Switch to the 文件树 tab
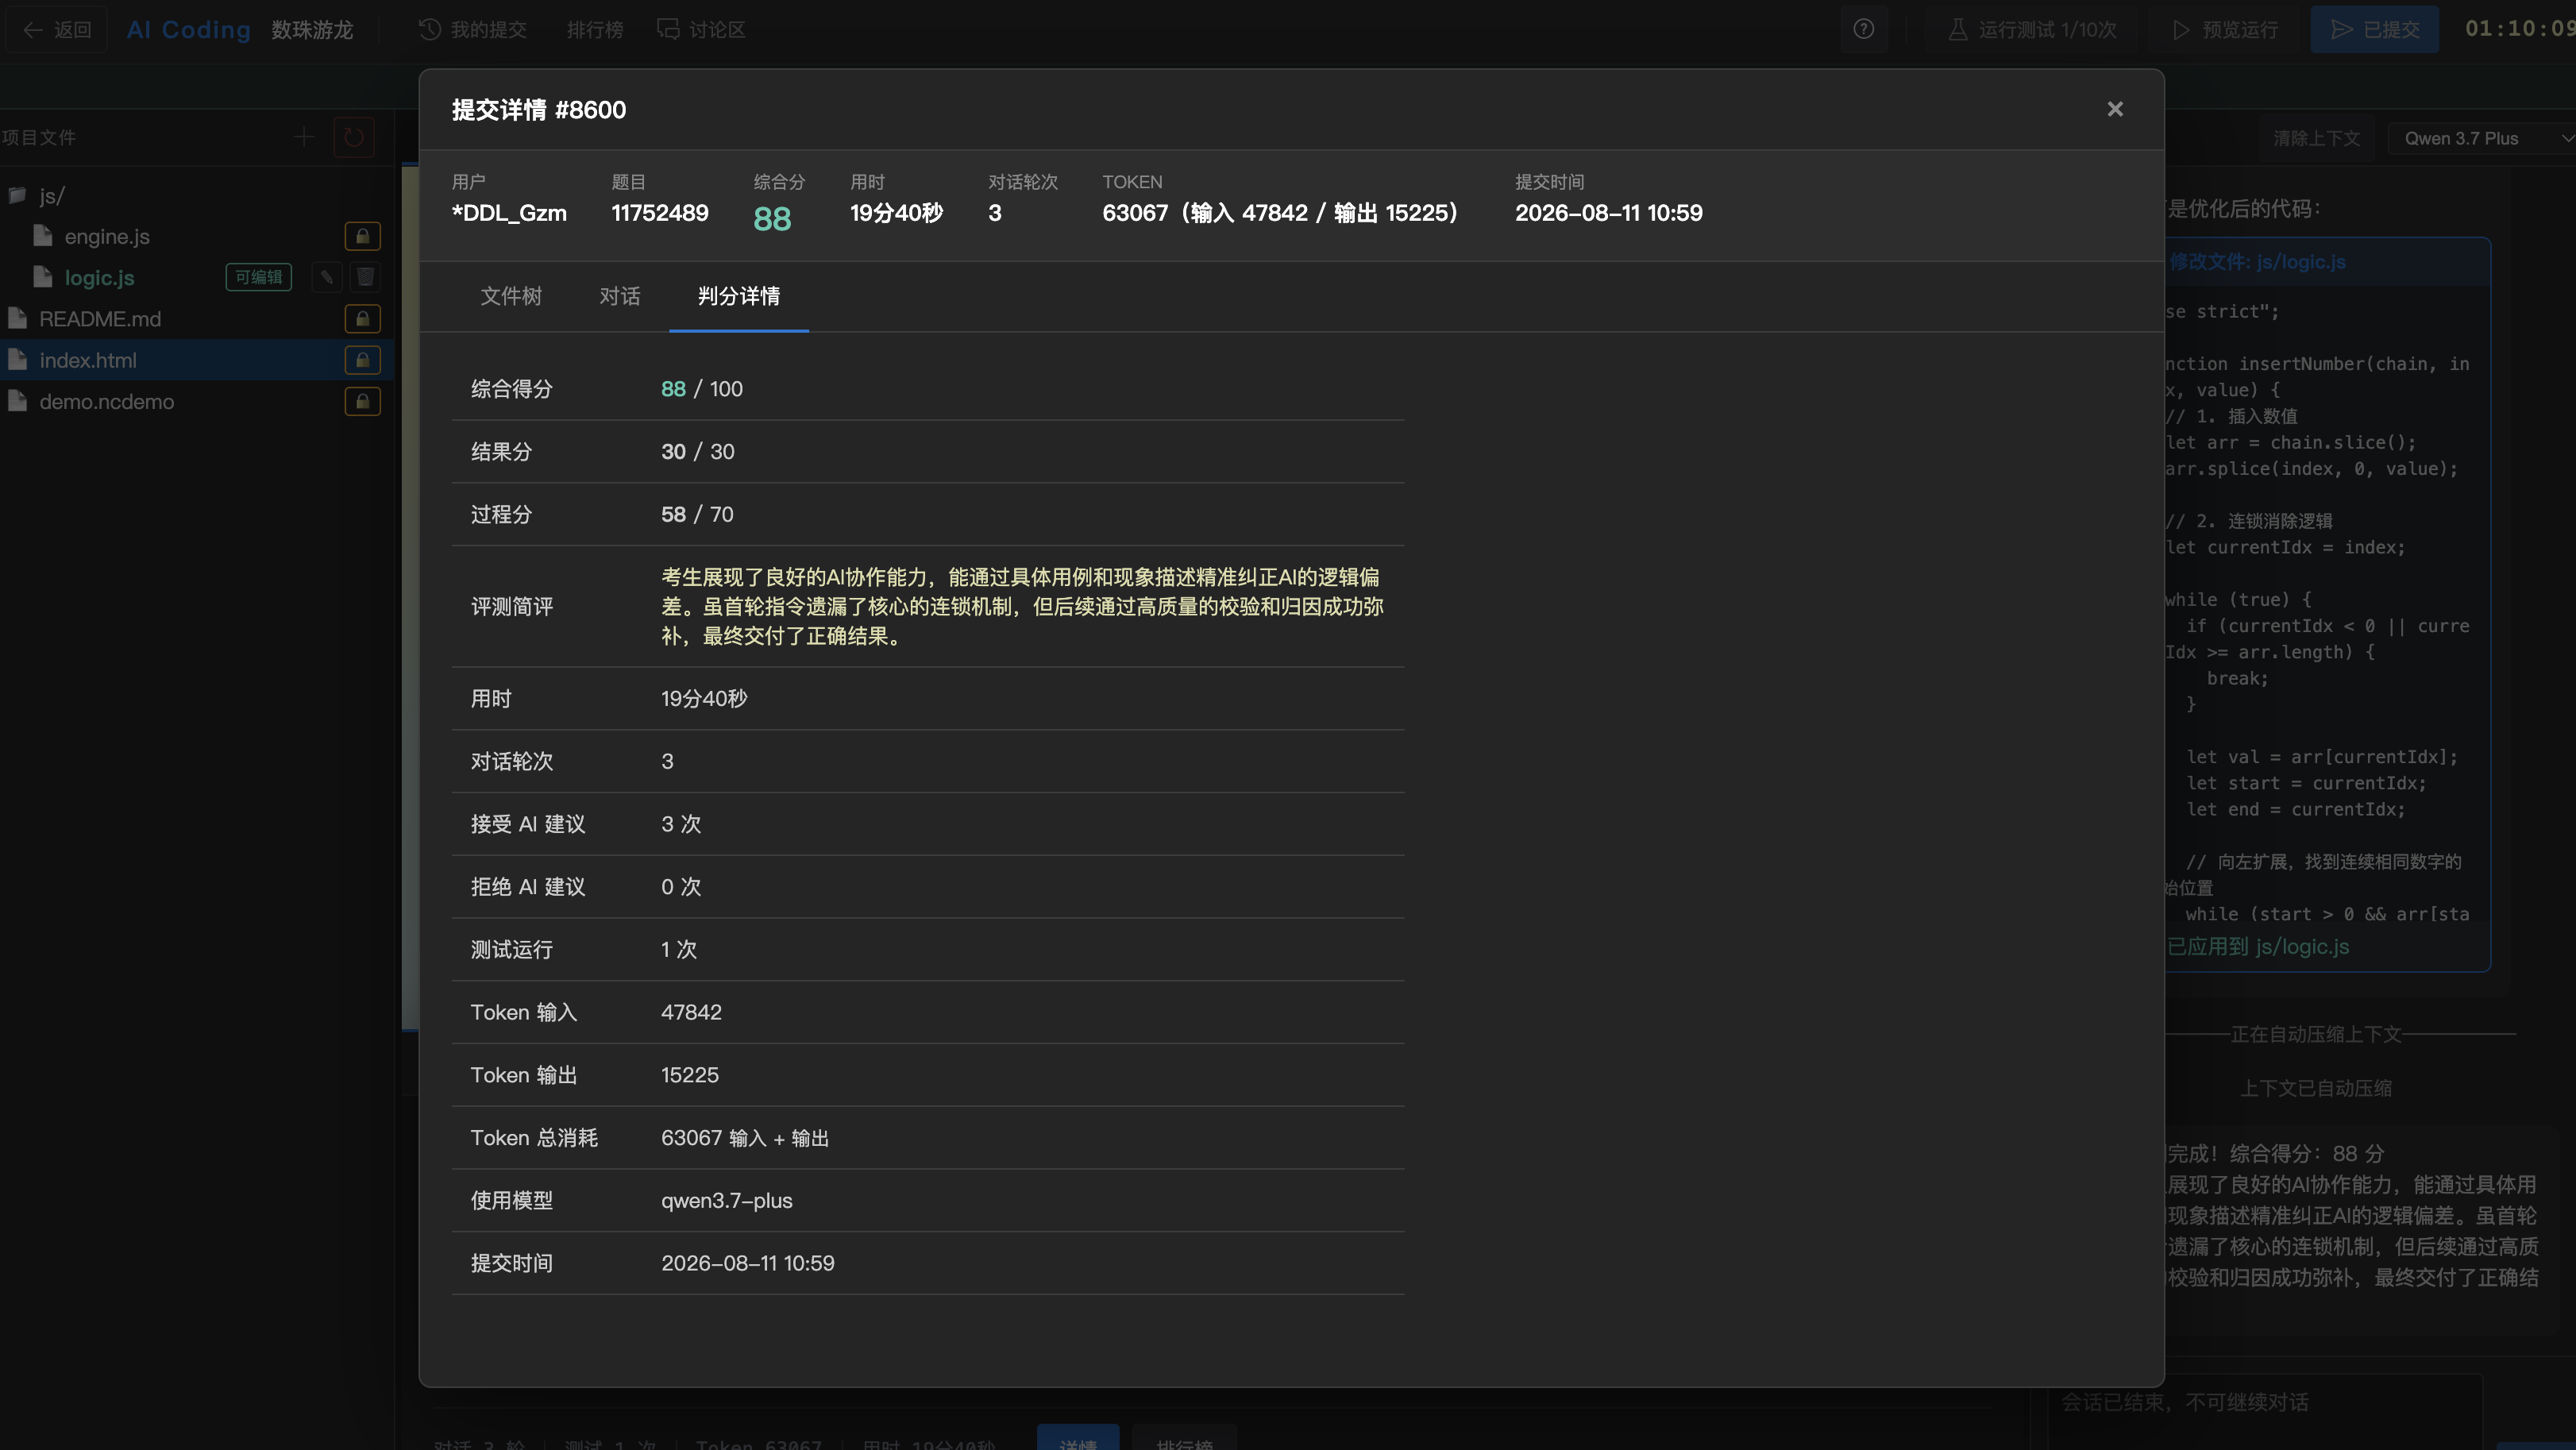This screenshot has width=2576, height=1450. (511, 296)
